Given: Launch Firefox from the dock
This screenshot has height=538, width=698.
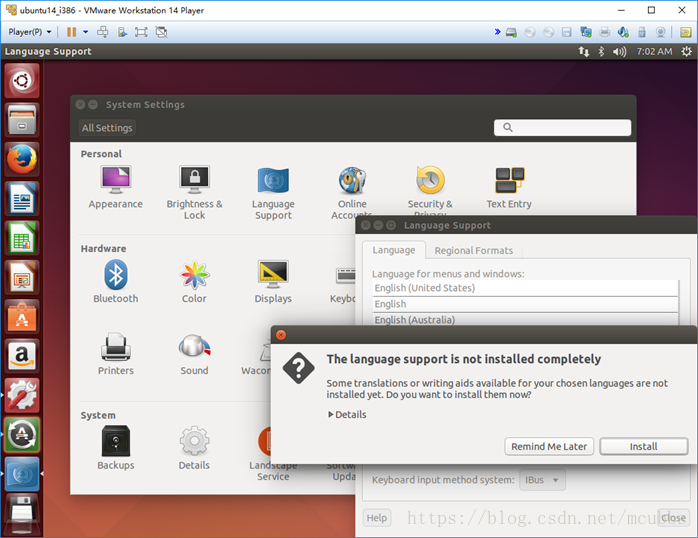Looking at the screenshot, I should tap(22, 159).
